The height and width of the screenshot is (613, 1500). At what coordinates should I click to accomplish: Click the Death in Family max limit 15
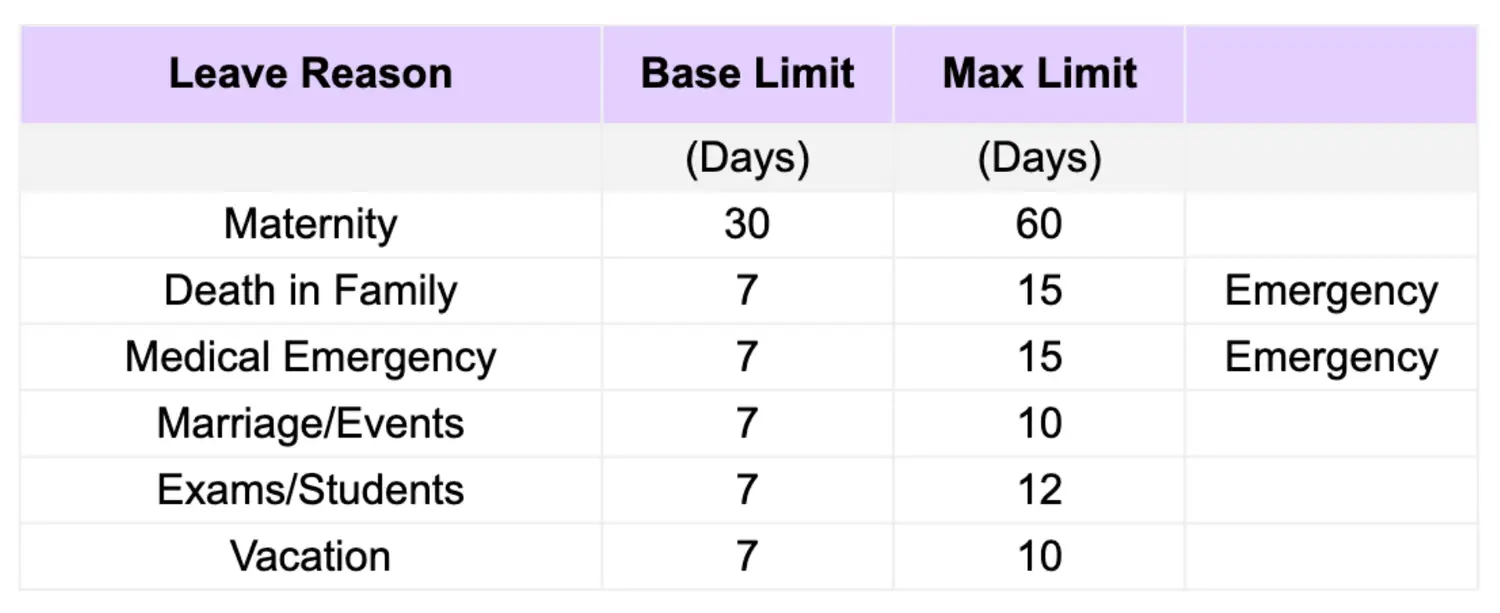(1039, 291)
